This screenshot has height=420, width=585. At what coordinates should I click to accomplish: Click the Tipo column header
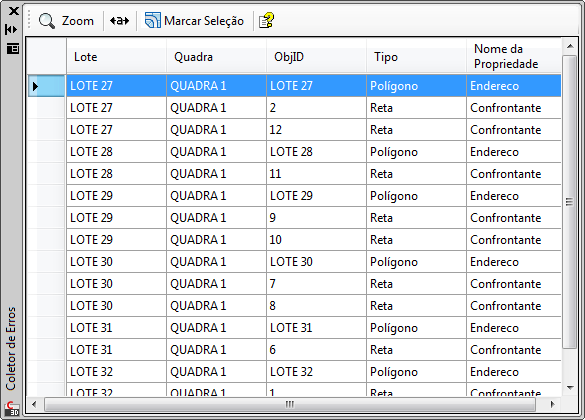416,57
